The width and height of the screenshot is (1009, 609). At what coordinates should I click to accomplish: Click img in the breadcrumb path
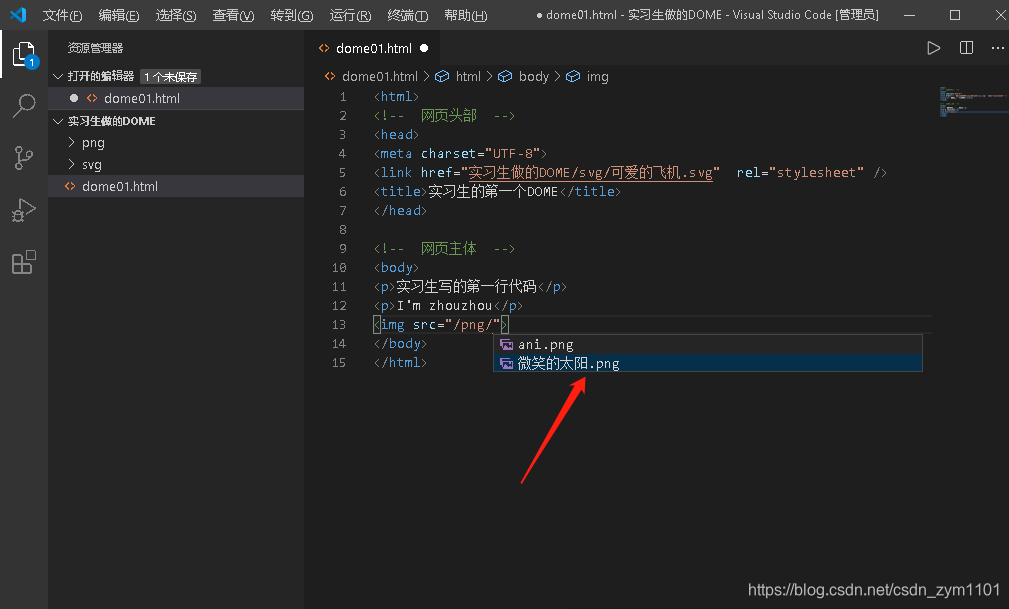[x=597, y=77]
